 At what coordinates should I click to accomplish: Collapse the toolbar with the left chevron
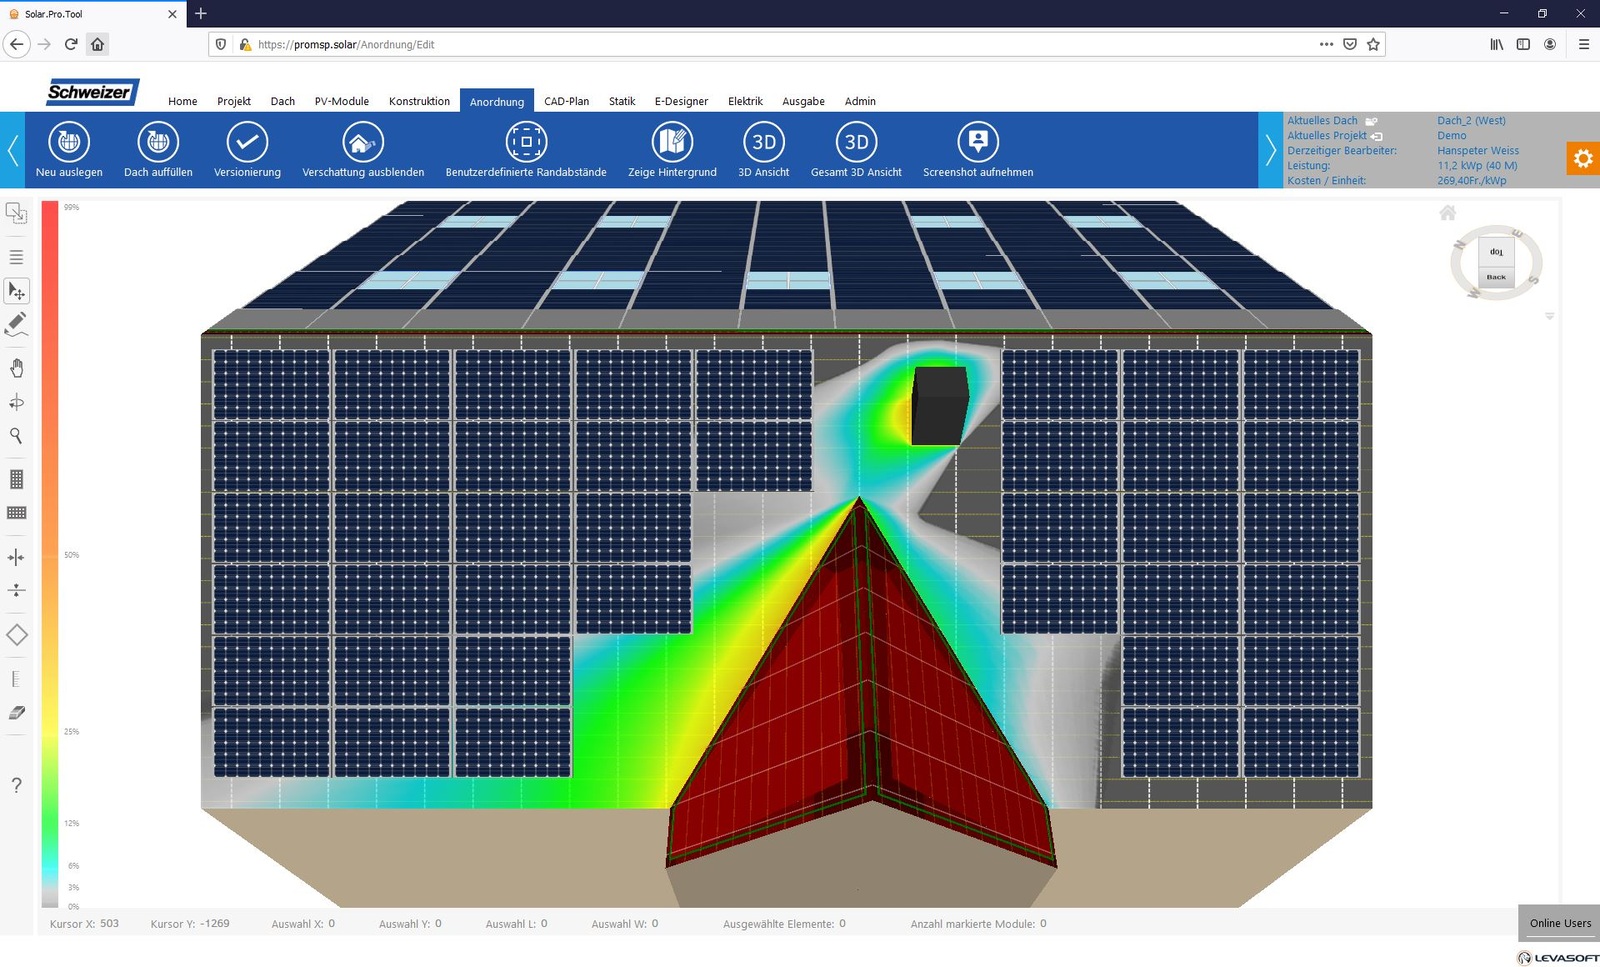[13, 150]
